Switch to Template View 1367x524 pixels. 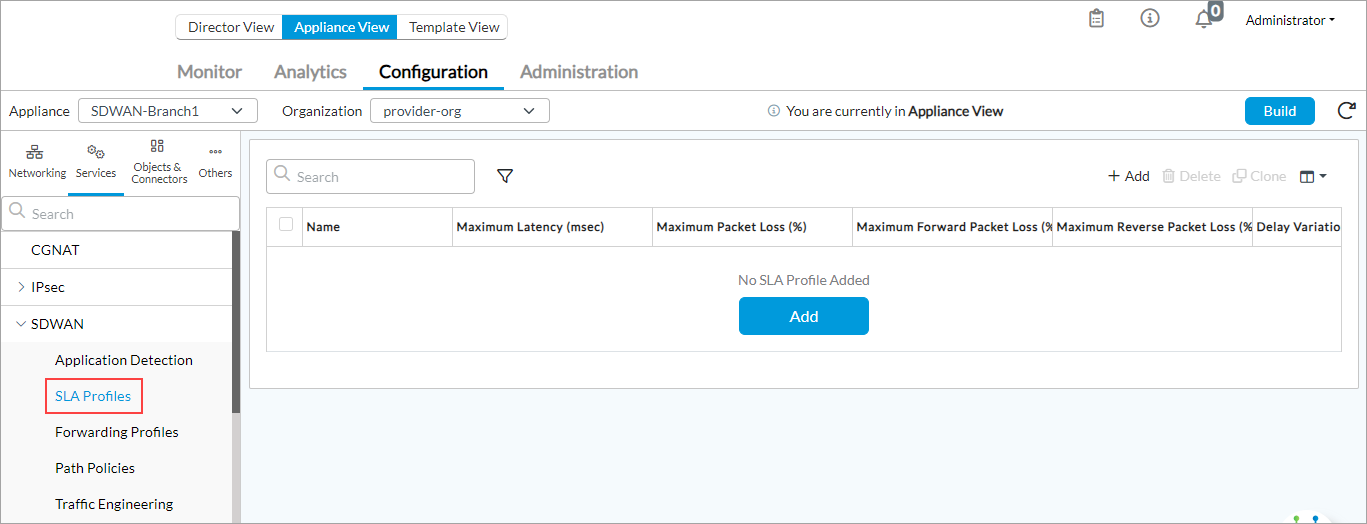(x=454, y=27)
